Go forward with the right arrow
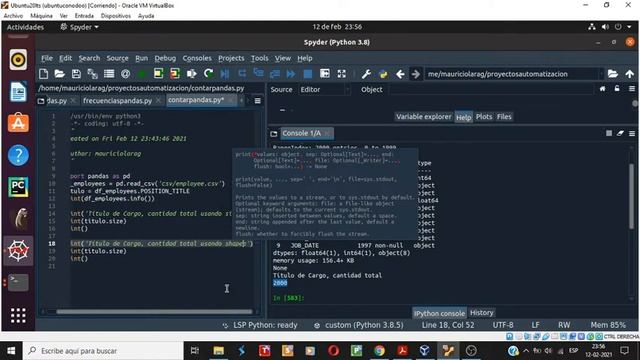The image size is (640, 360). tap(416, 74)
